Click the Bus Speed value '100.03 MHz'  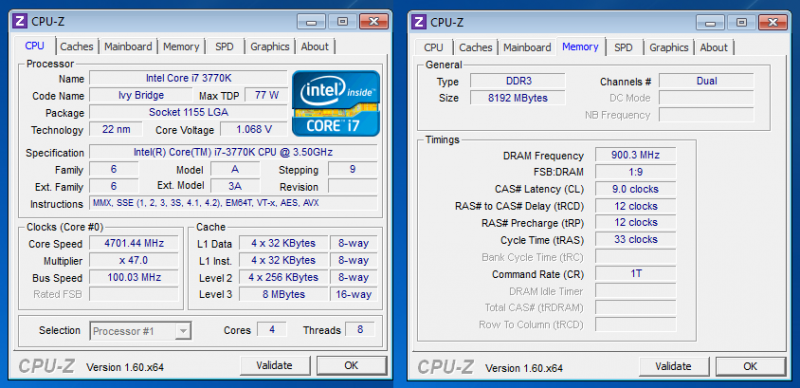click(x=134, y=277)
